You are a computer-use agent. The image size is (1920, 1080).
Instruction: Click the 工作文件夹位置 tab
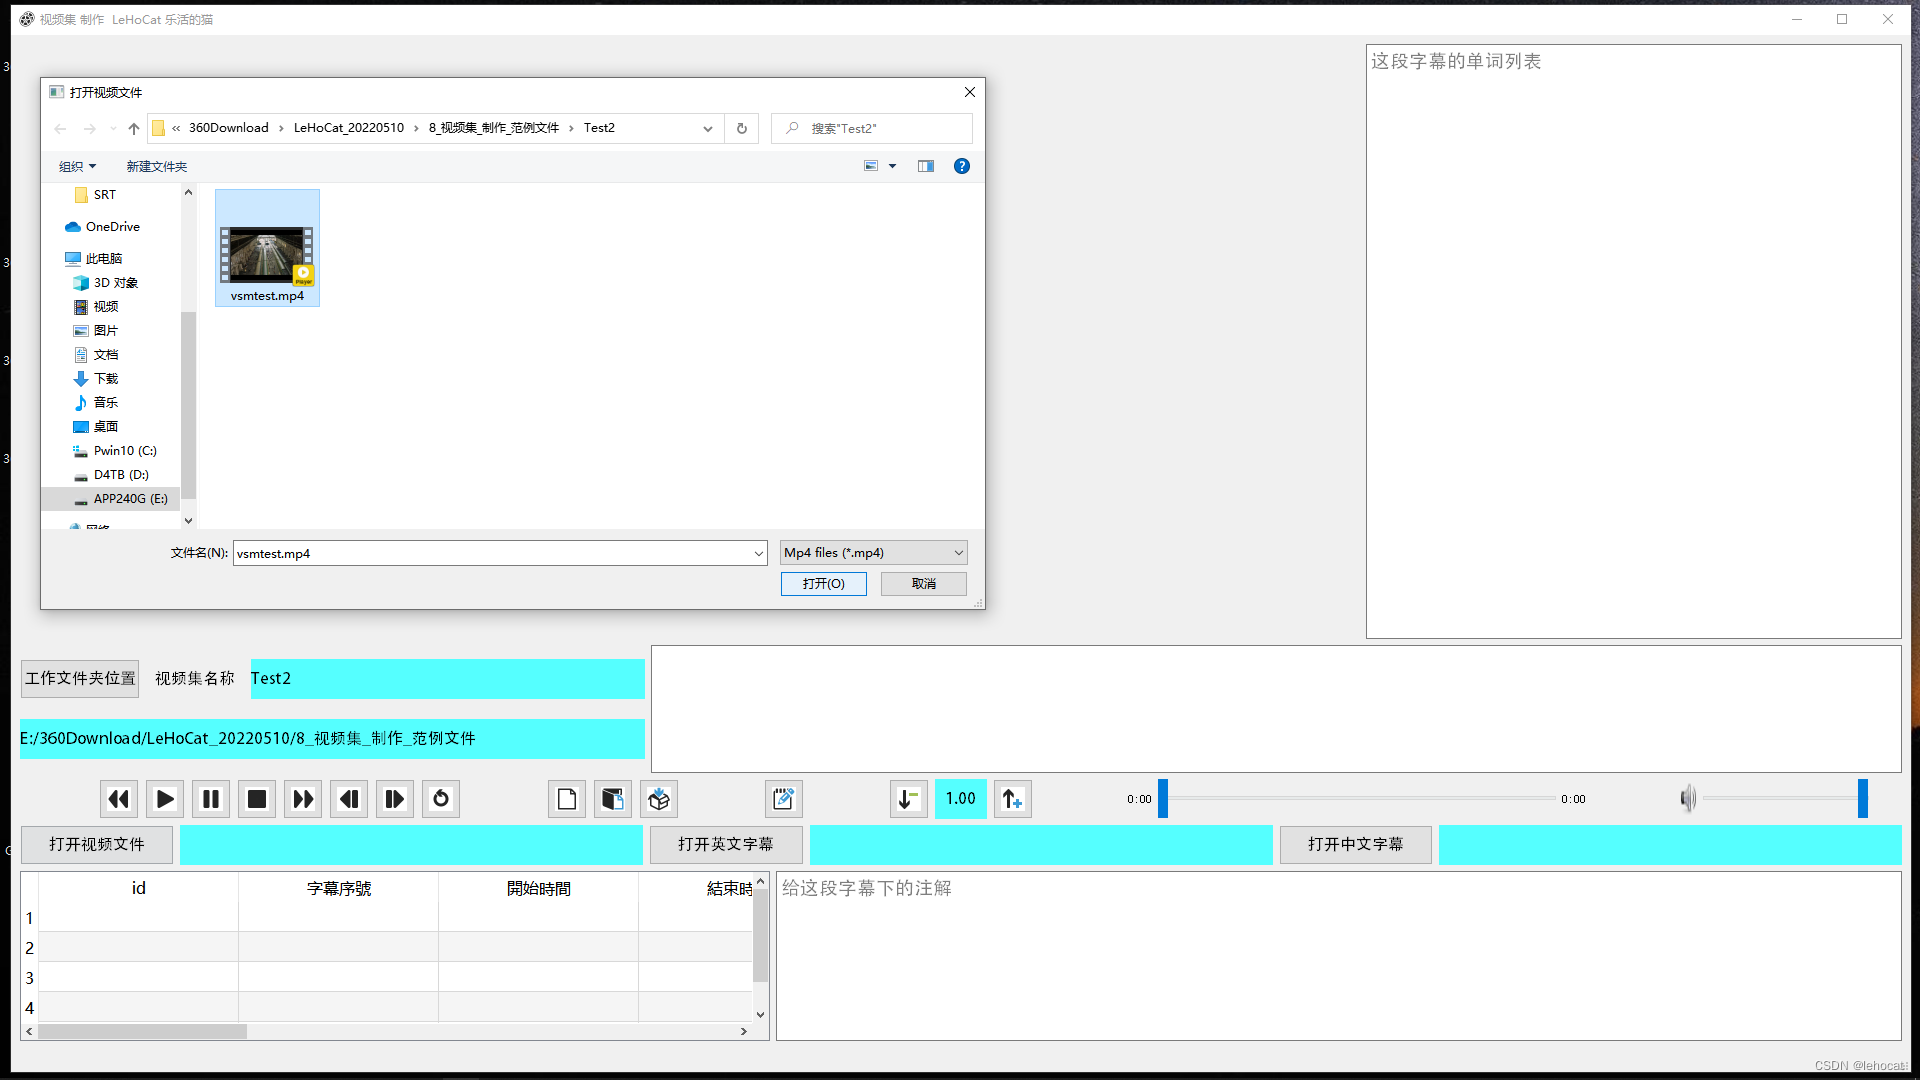[79, 678]
